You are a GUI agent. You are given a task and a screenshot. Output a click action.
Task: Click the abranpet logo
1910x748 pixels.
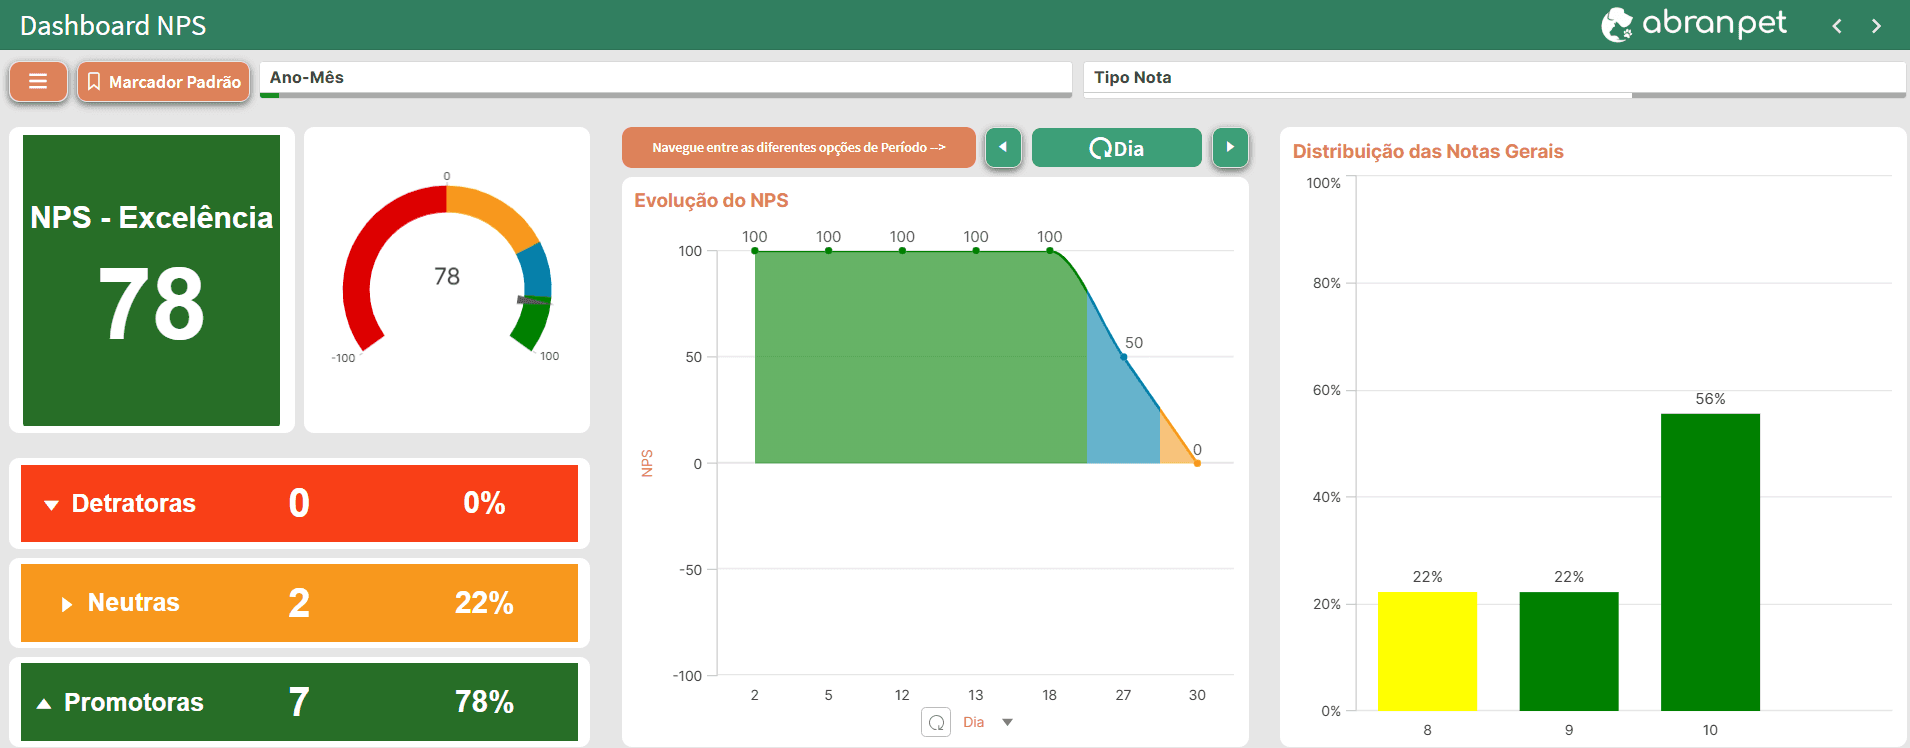point(1693,24)
